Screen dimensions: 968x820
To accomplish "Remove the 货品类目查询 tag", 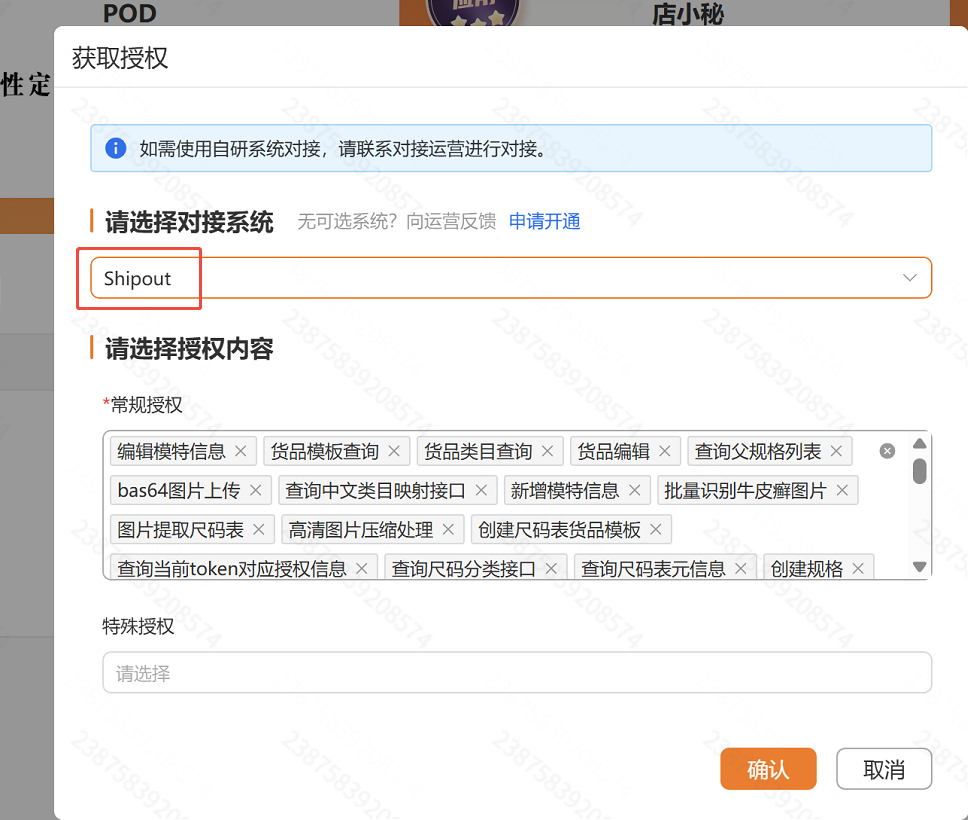I will coord(547,451).
